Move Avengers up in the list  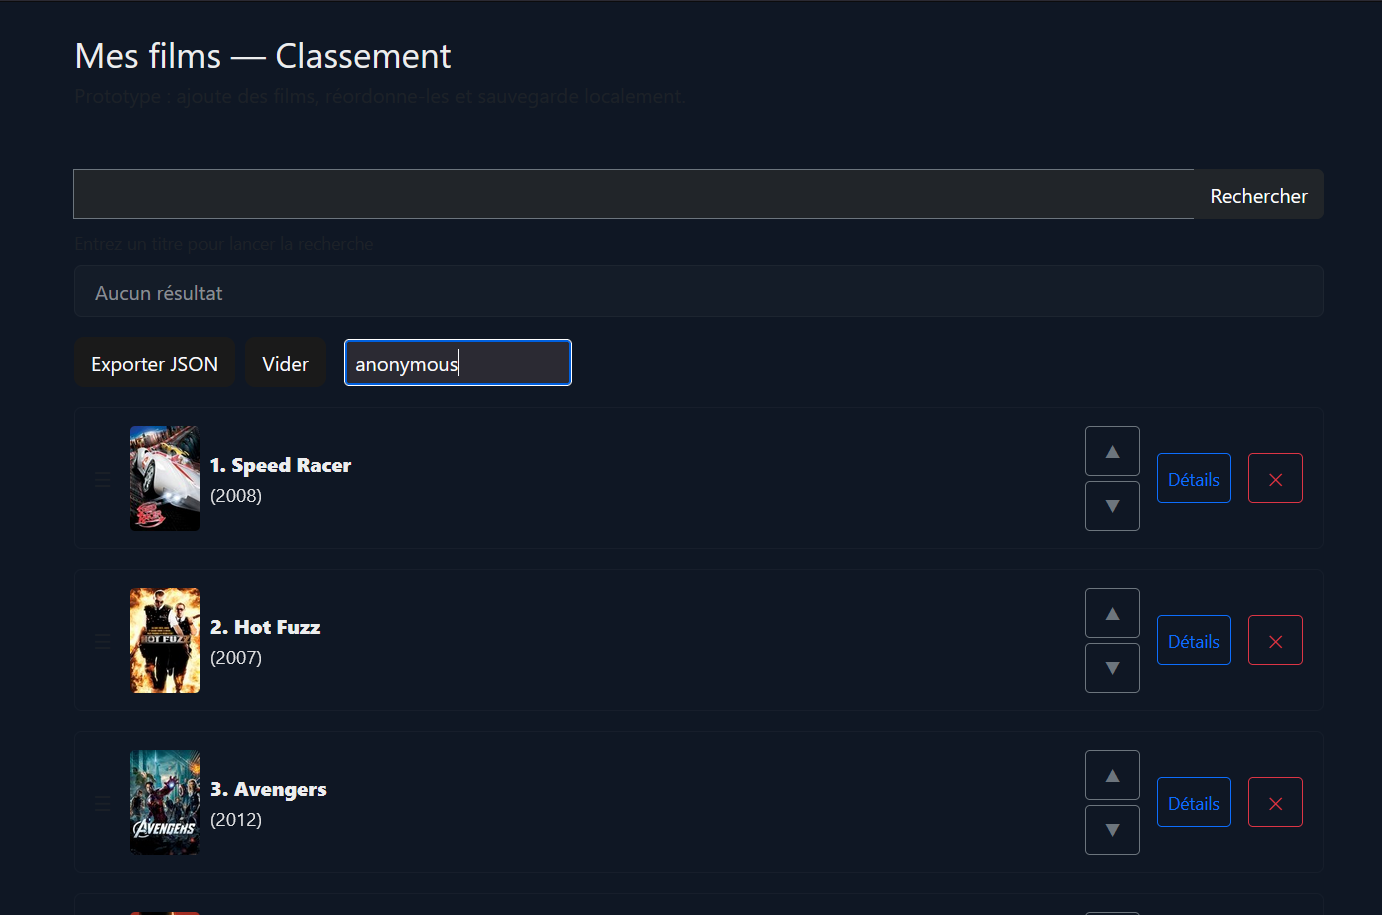1112,775
